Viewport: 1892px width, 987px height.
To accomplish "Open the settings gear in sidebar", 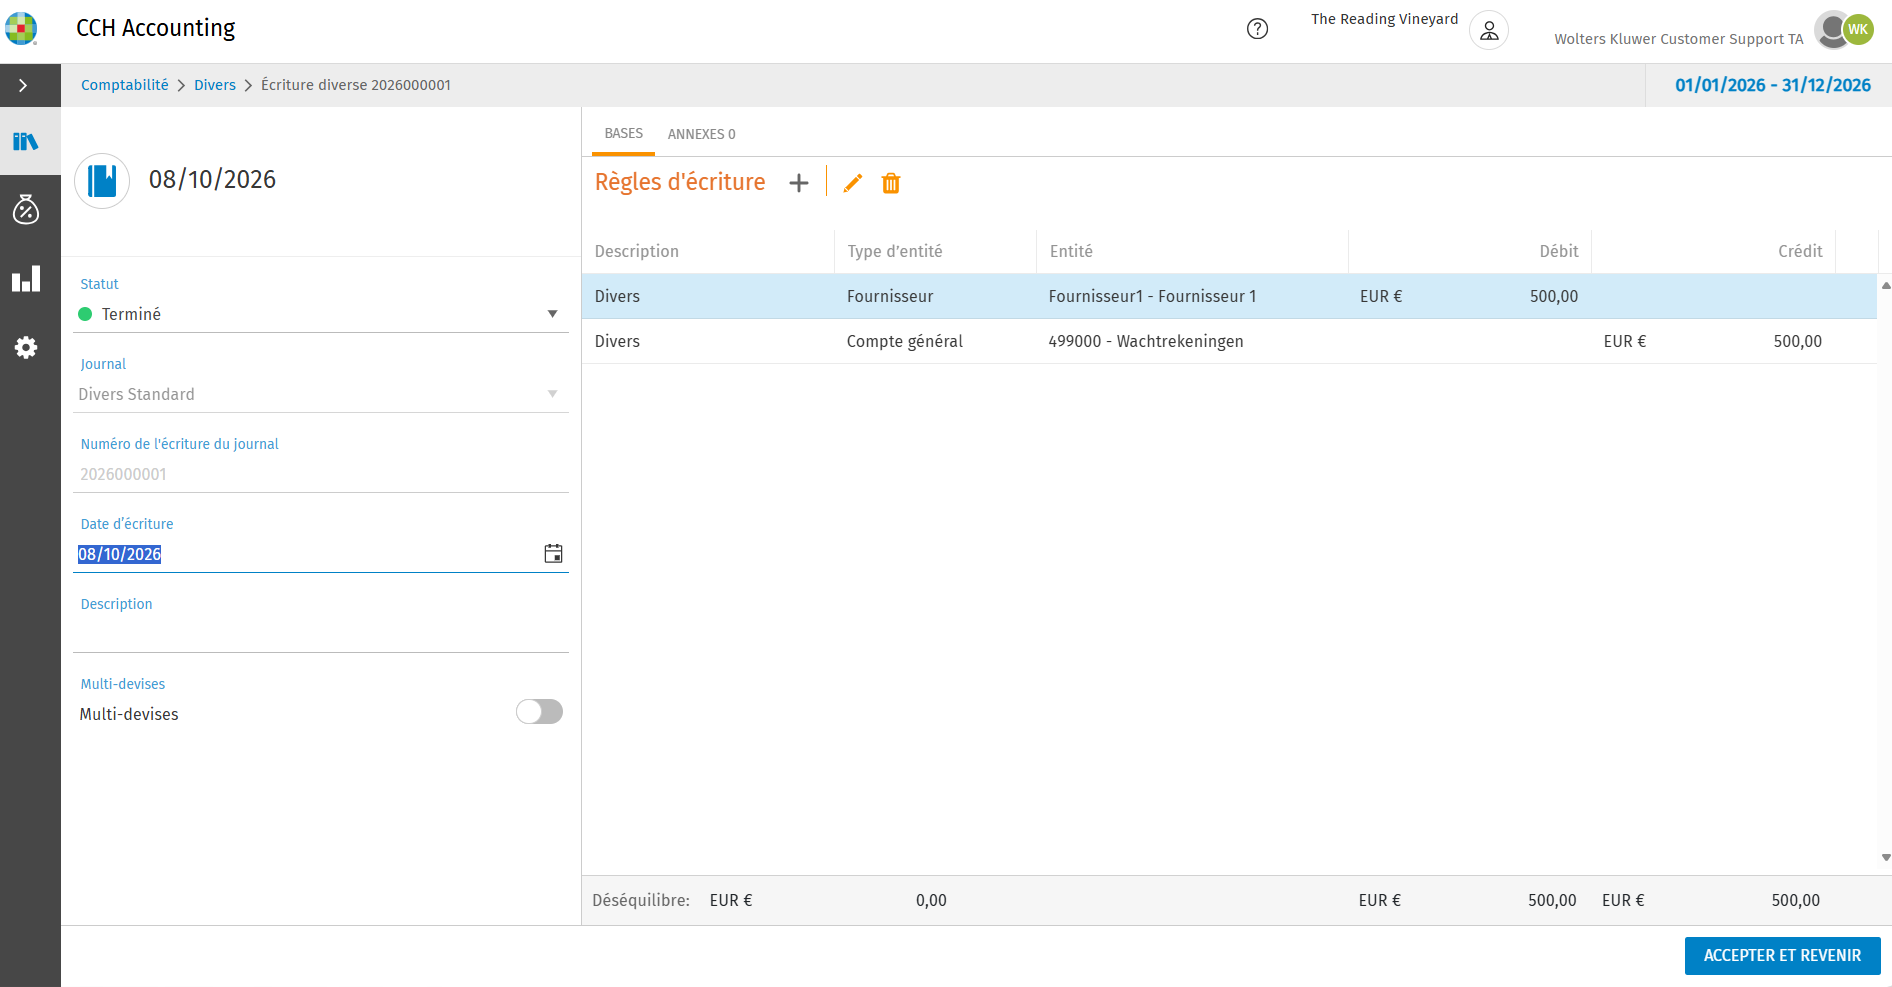I will (26, 347).
